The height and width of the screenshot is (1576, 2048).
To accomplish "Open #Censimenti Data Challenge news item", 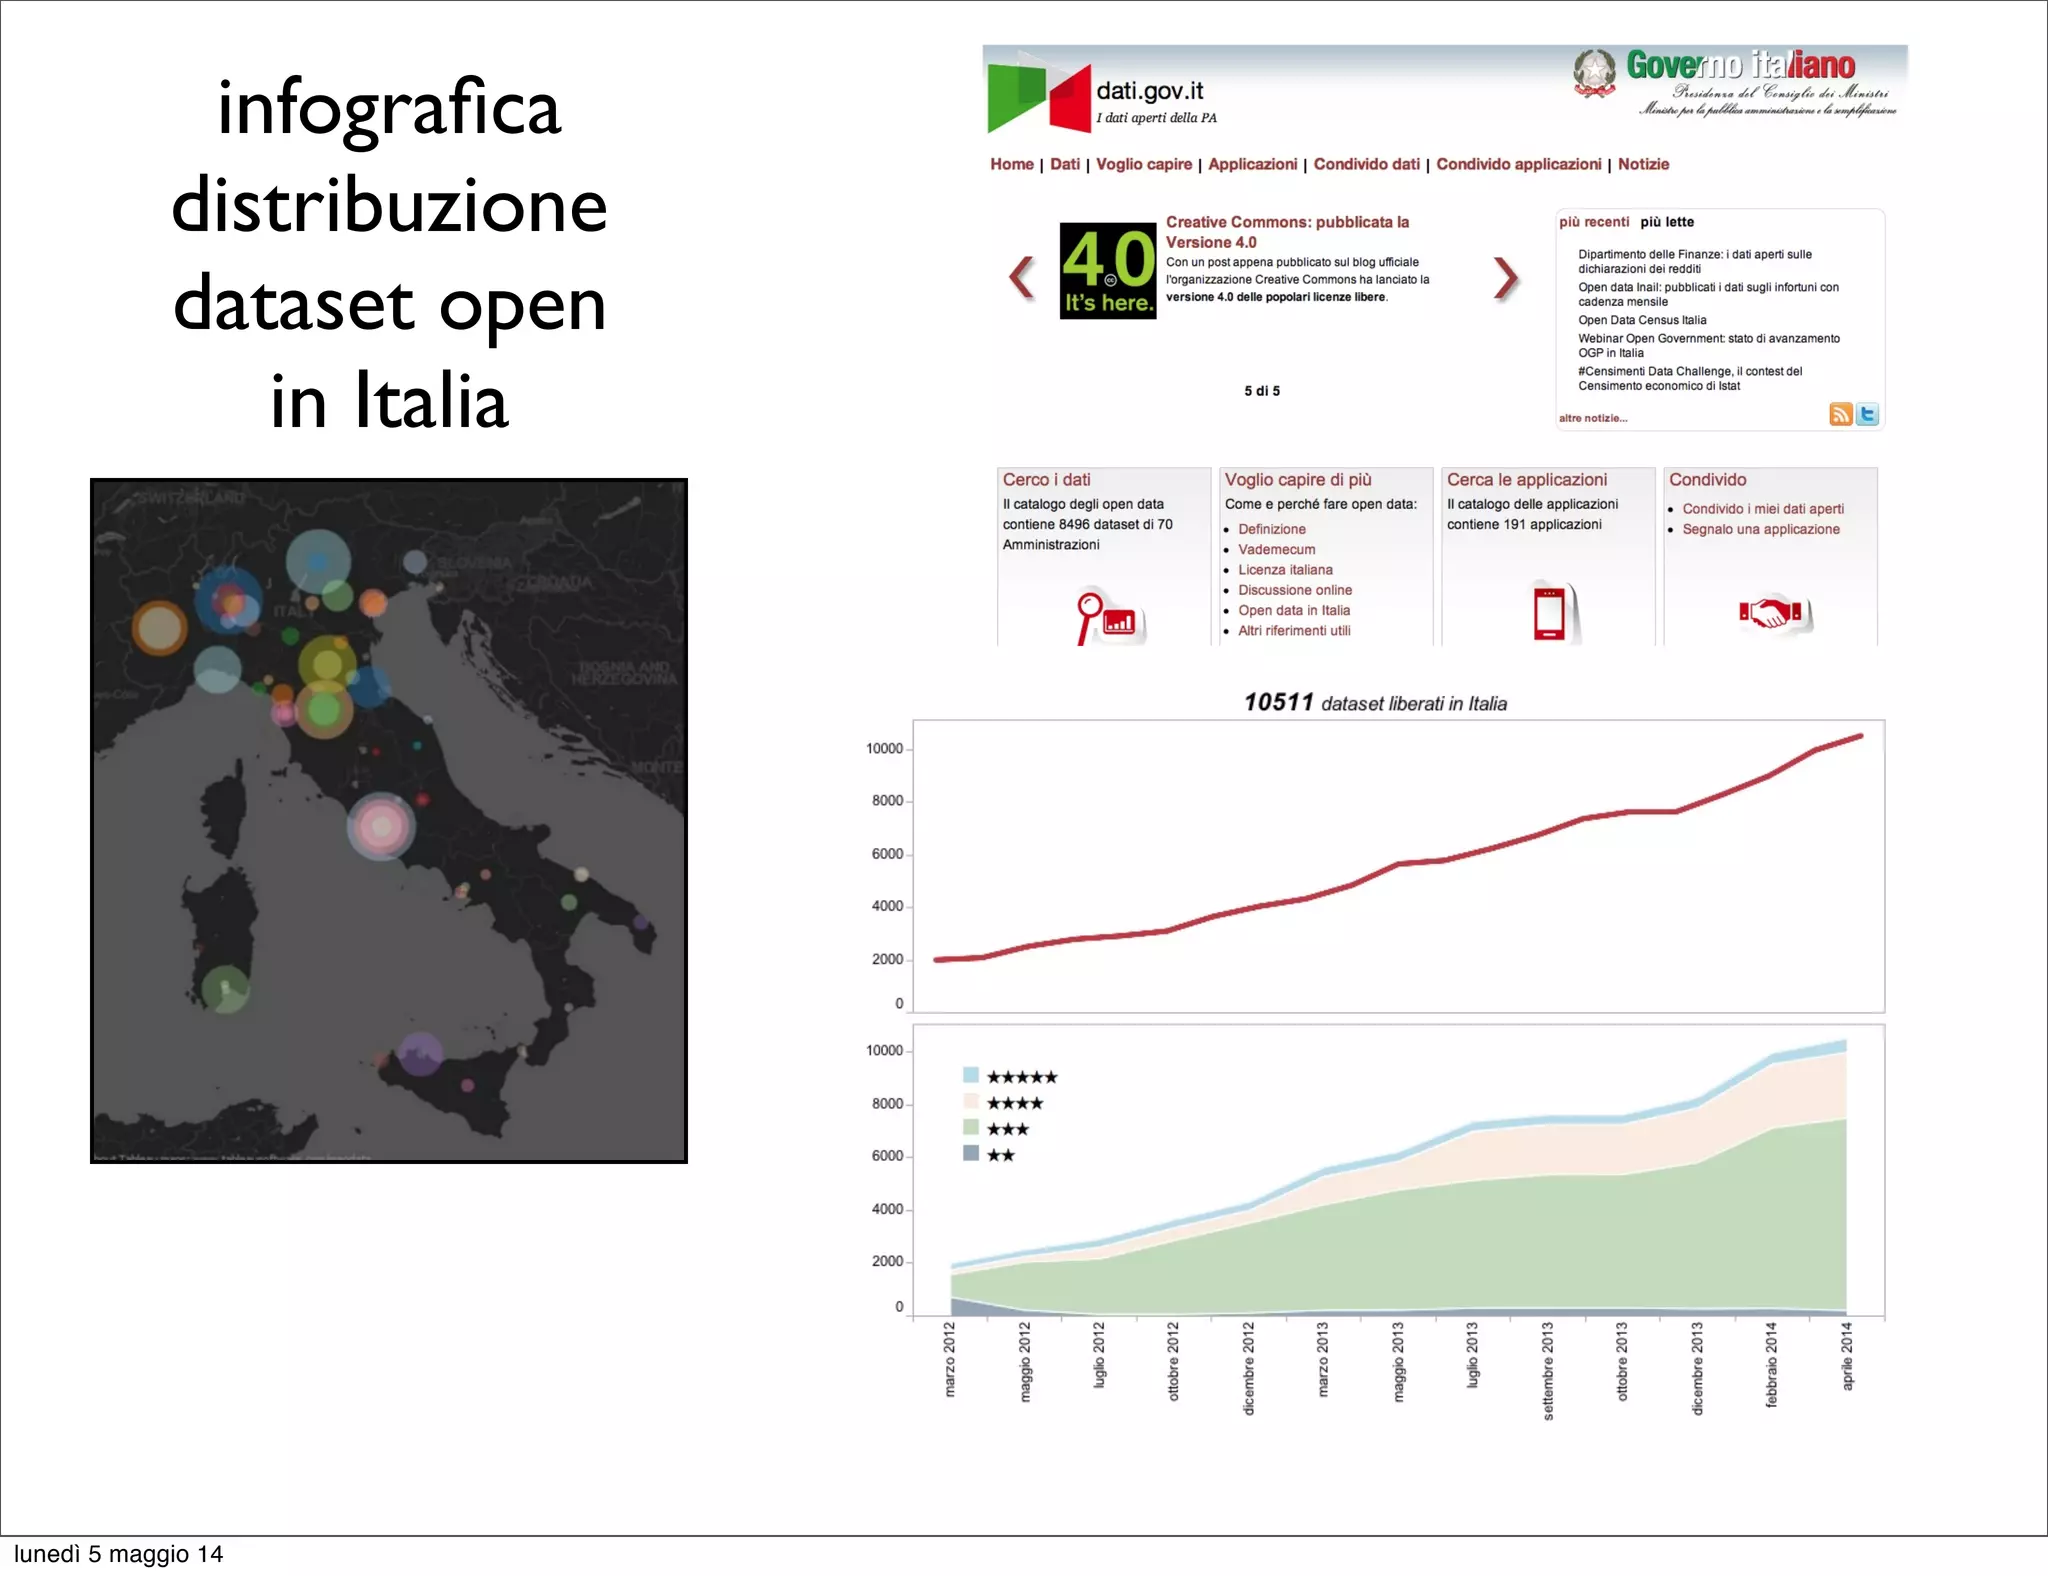I will coord(1690,378).
